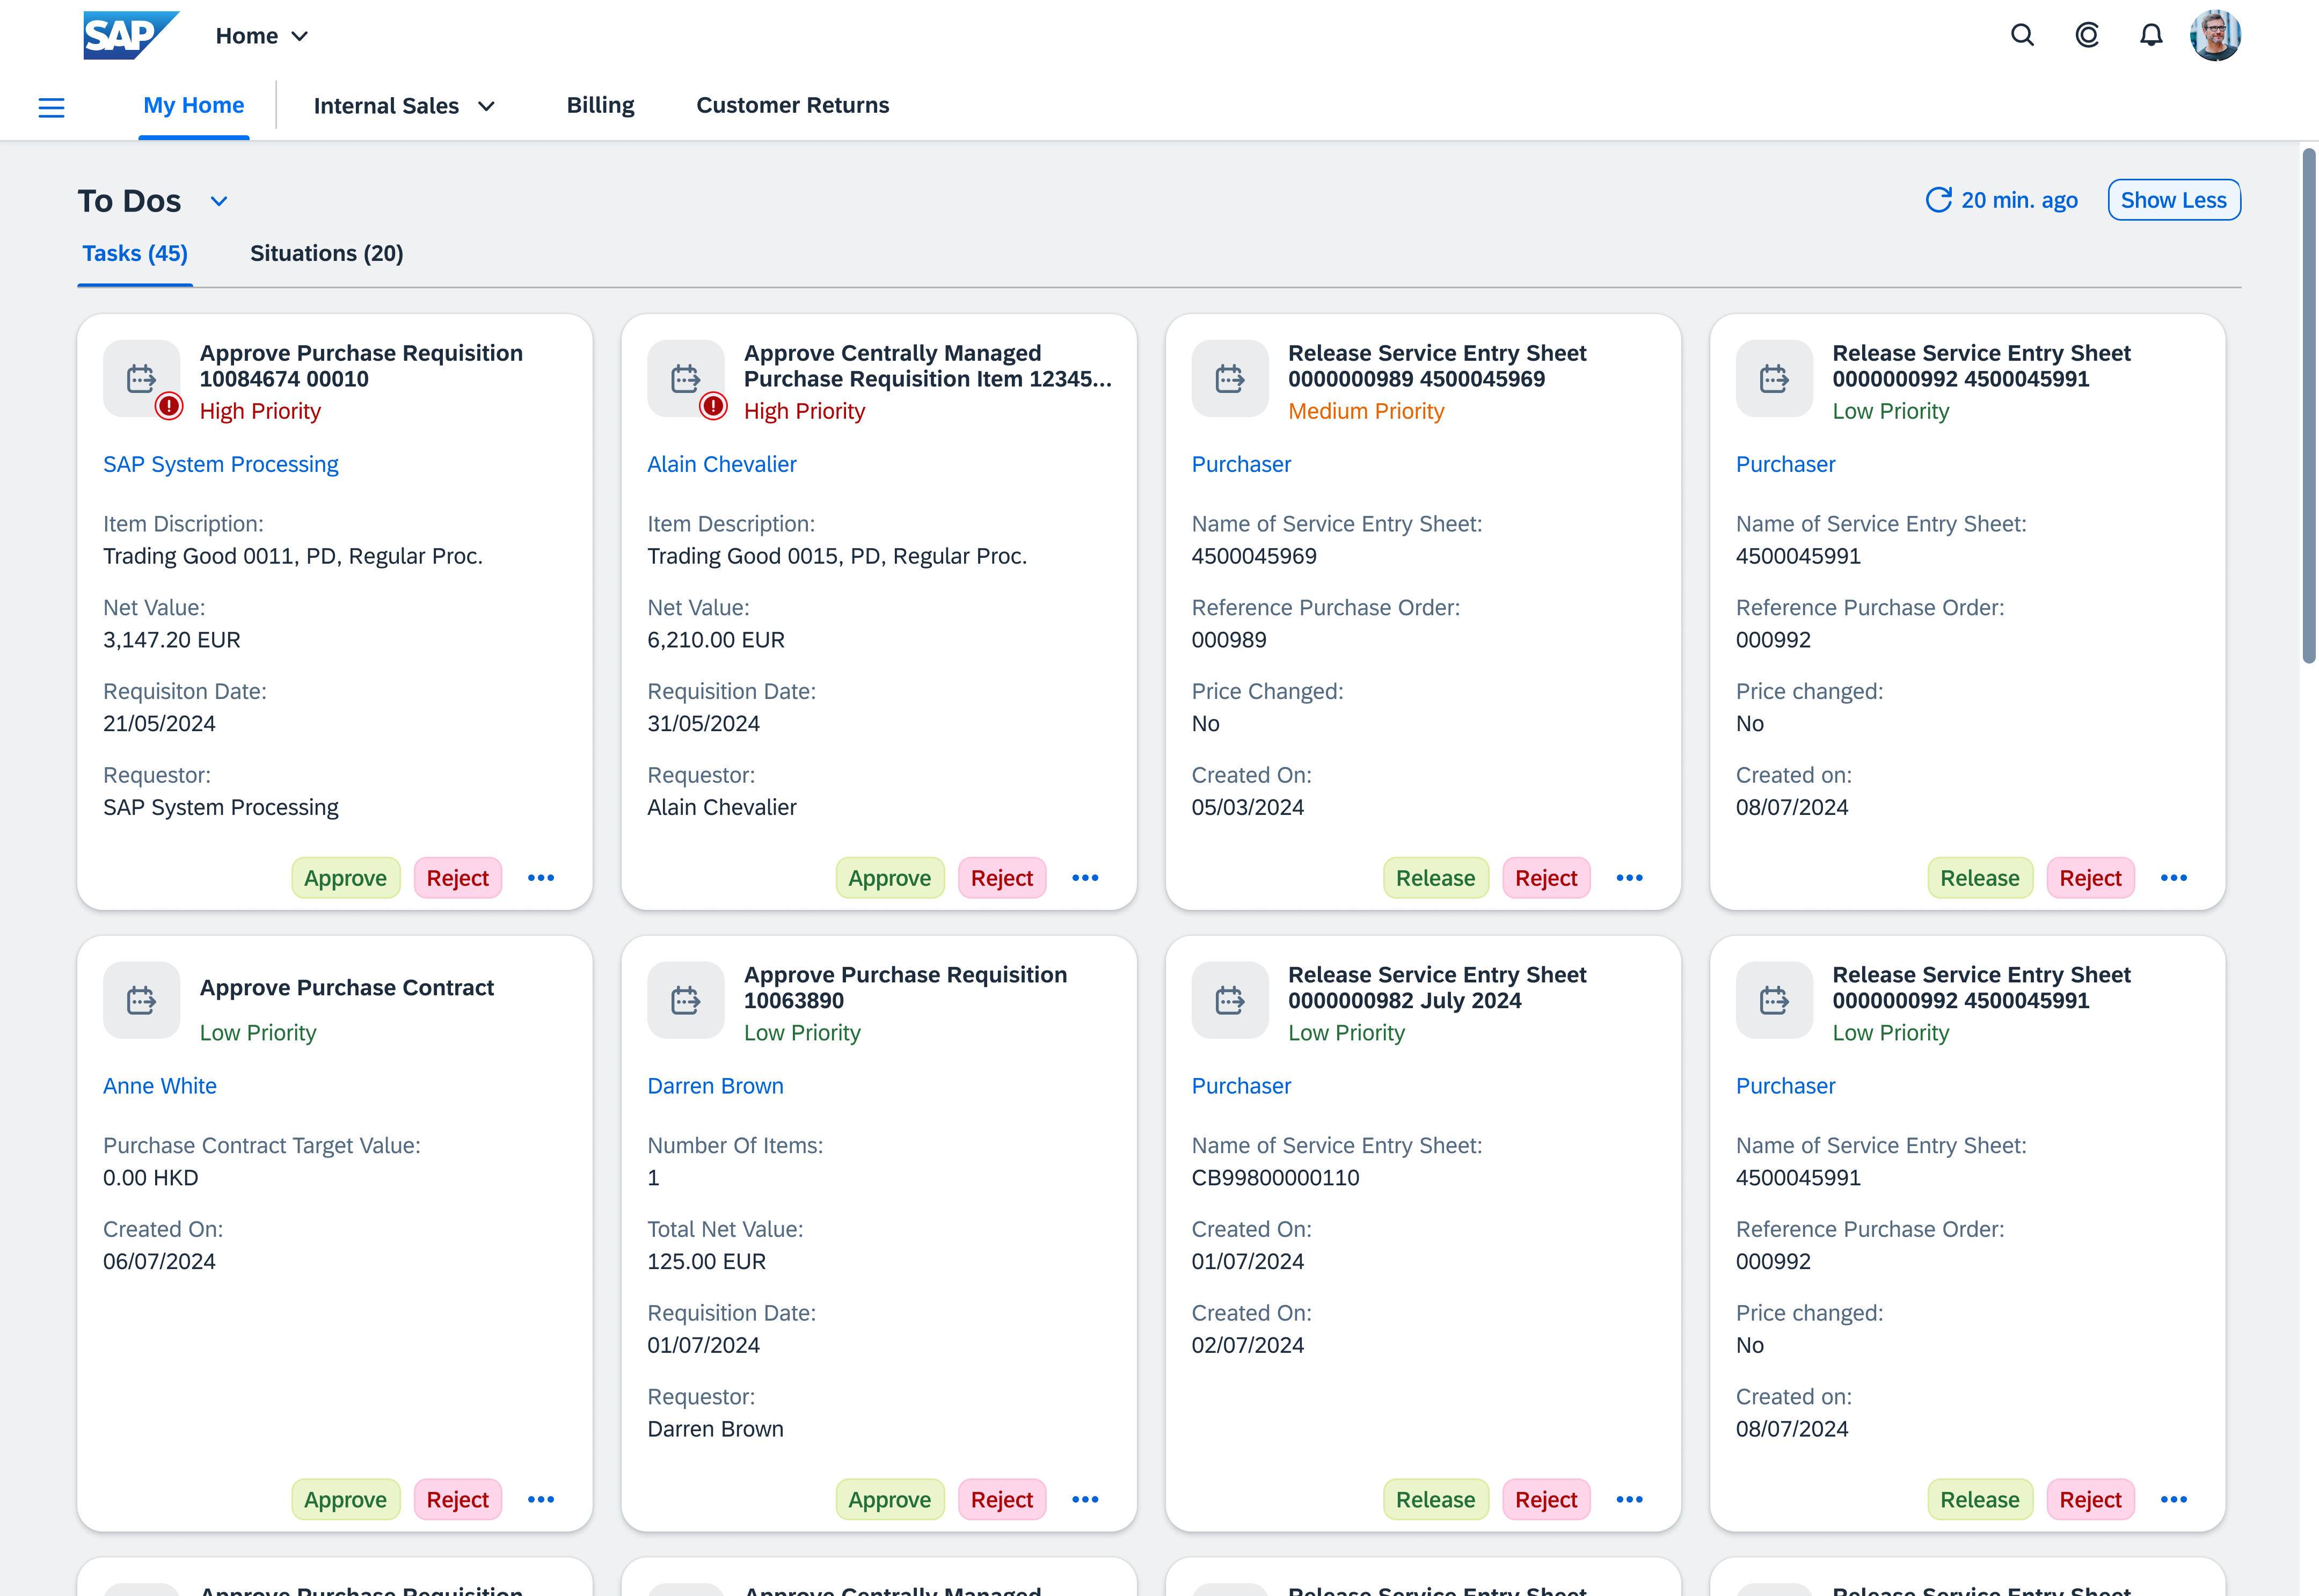The width and height of the screenshot is (2319, 1596).
Task: Open Alain Chevalier link
Action: pos(721,464)
